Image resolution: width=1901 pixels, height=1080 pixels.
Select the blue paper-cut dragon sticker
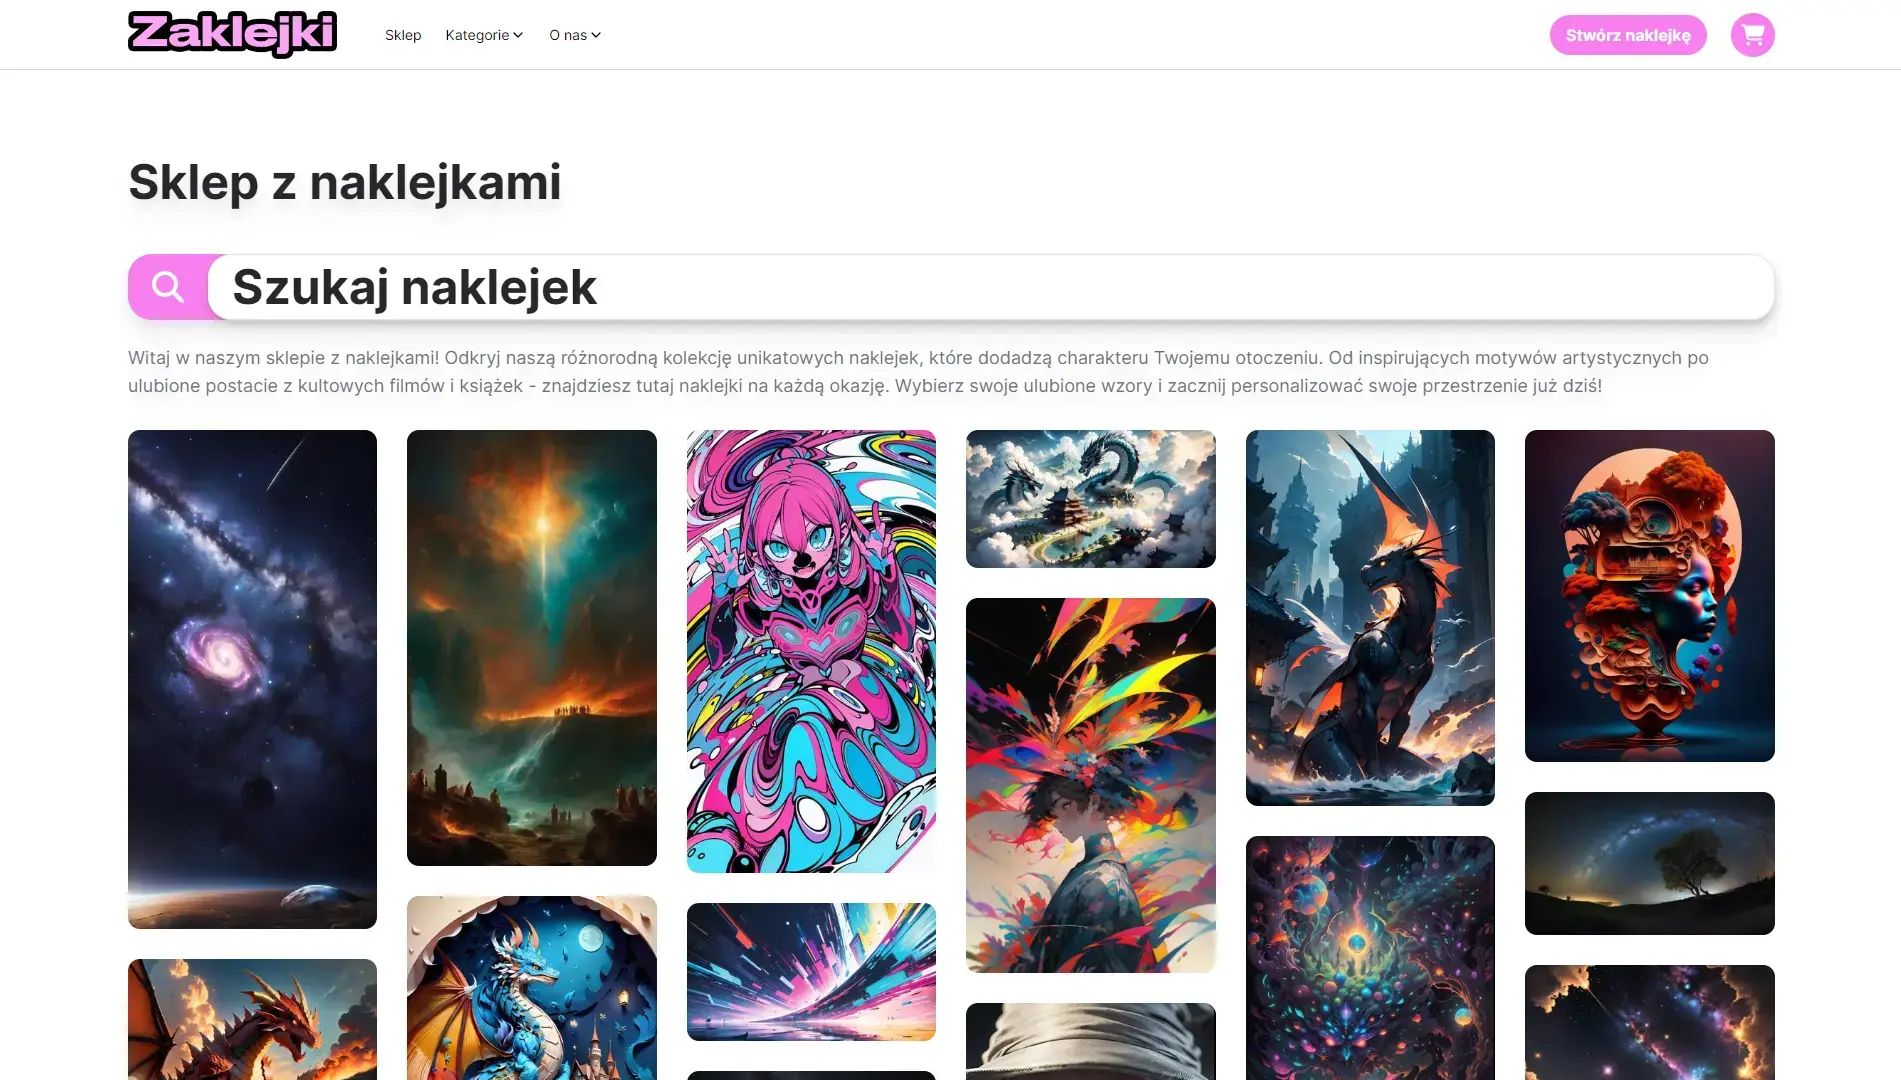tap(532, 988)
